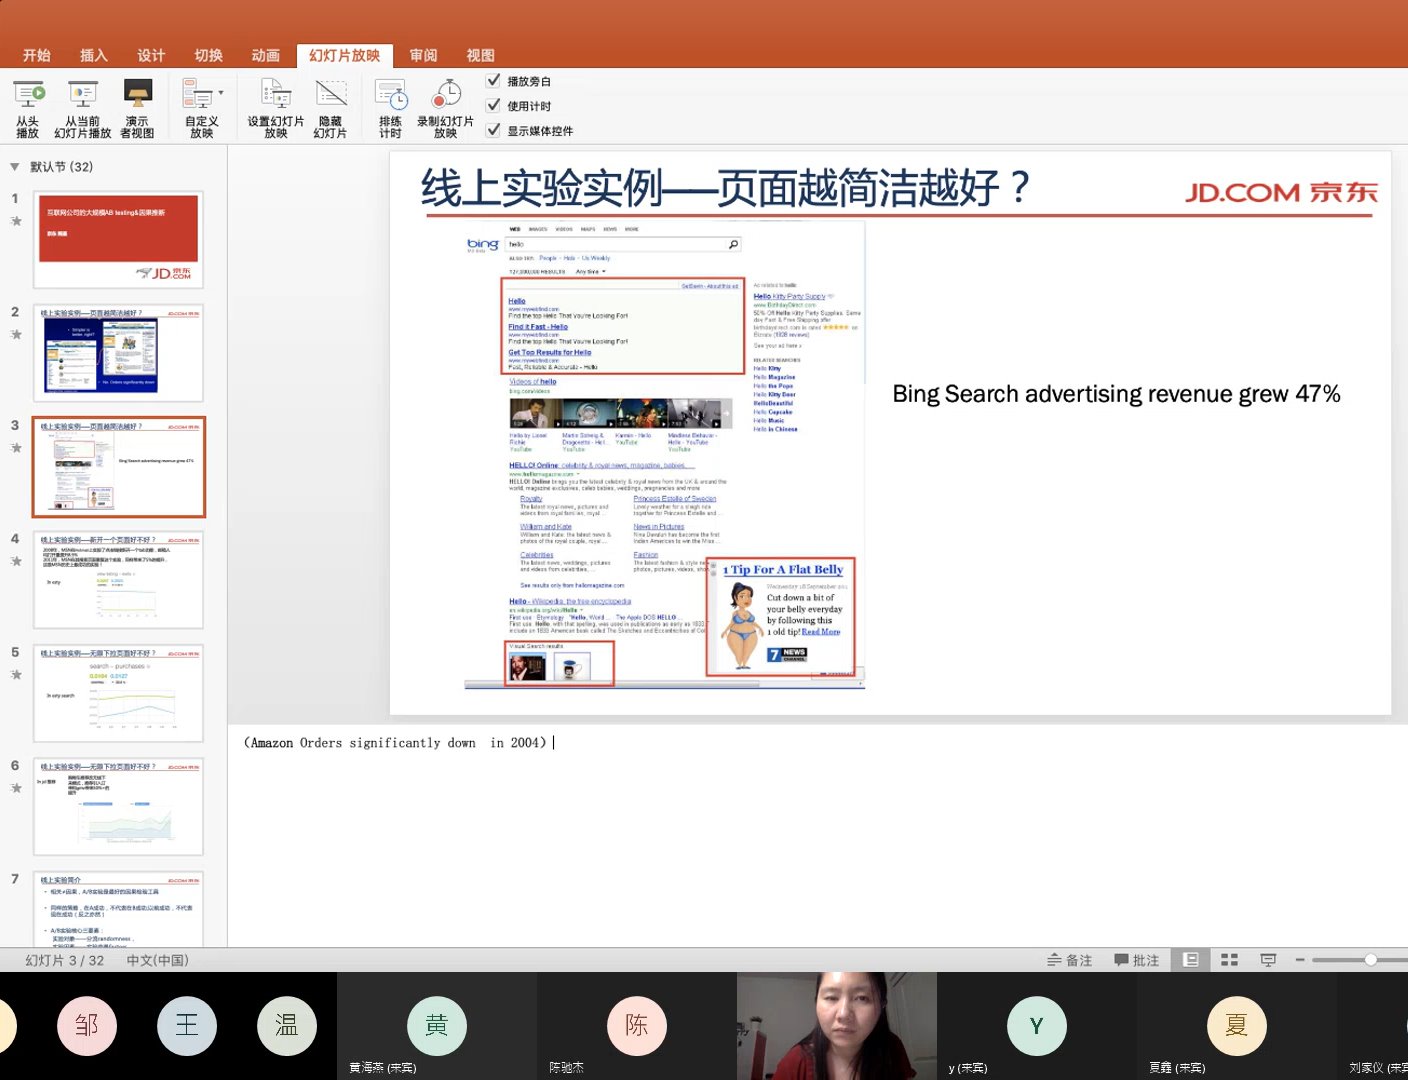Open 演示者视图 (Presenter View)
The image size is (1408, 1080).
pyautogui.click(x=137, y=105)
